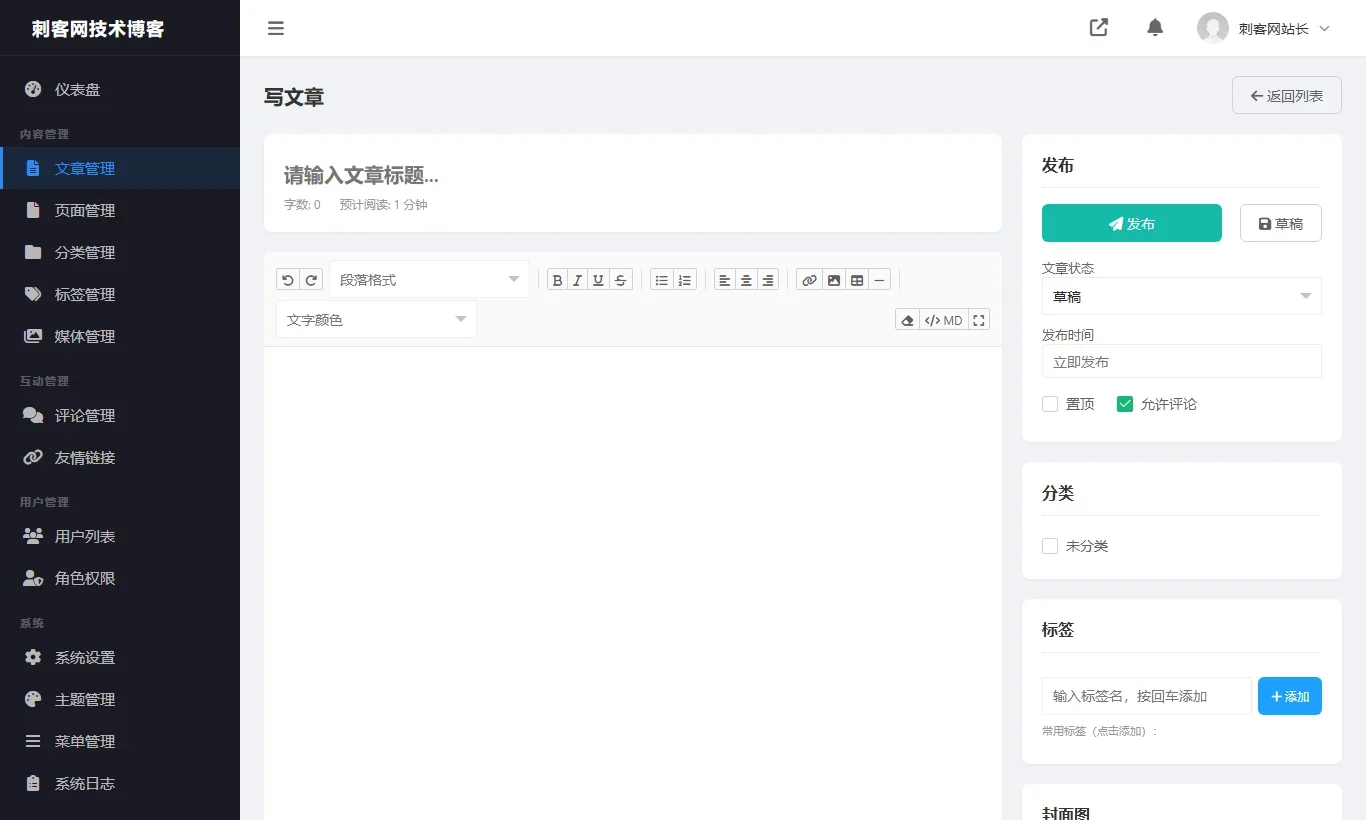The width and height of the screenshot is (1366, 820).
Task: Underline the selected text
Action: click(x=599, y=280)
